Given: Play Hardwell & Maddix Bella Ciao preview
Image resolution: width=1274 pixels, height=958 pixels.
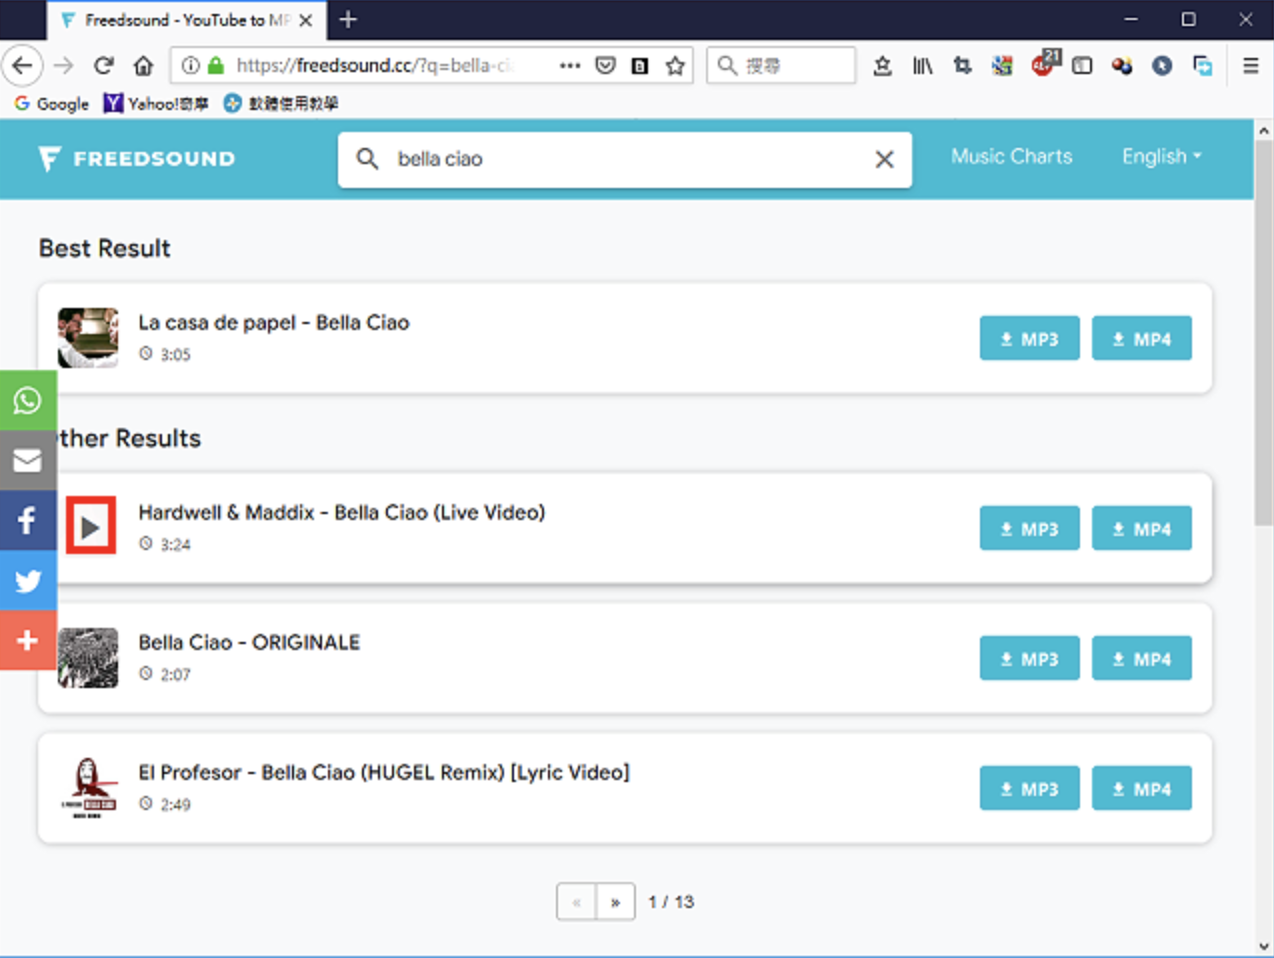Looking at the screenshot, I should pos(91,526).
